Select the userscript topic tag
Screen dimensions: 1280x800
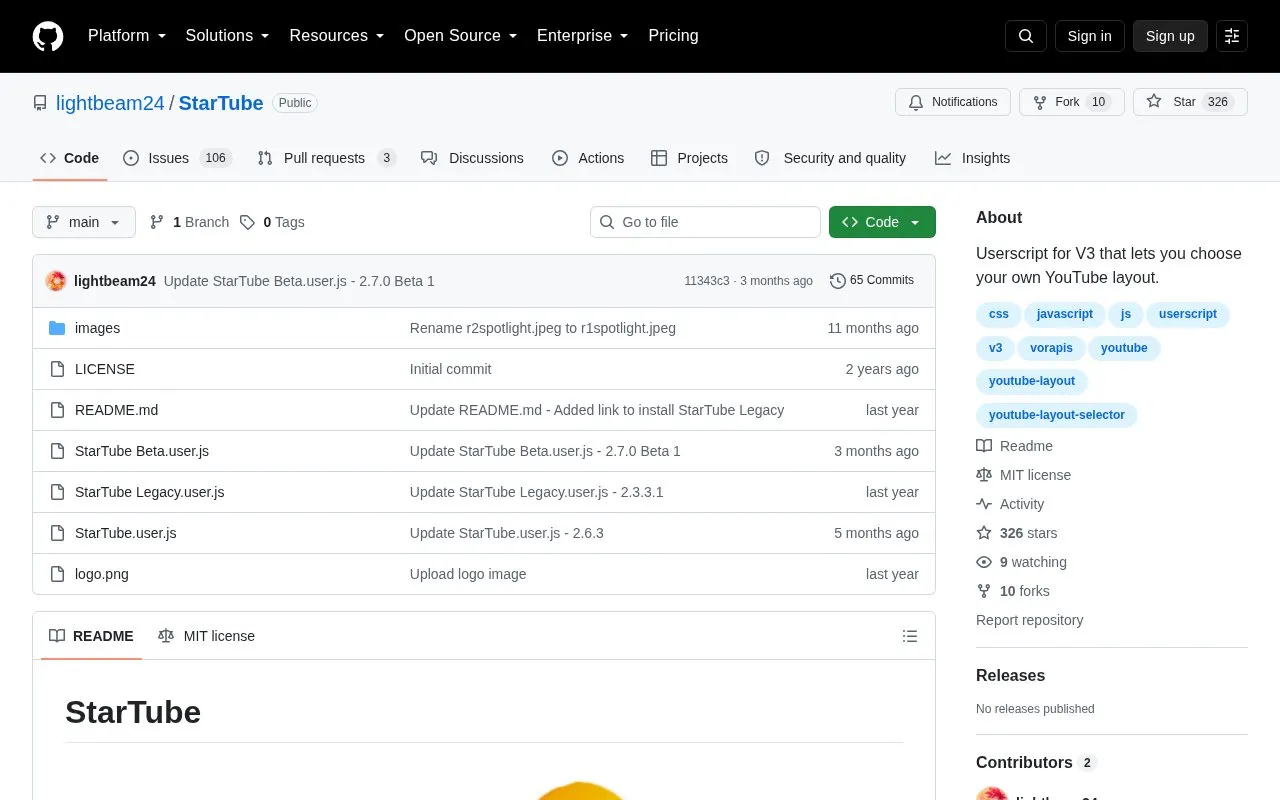[1188, 314]
